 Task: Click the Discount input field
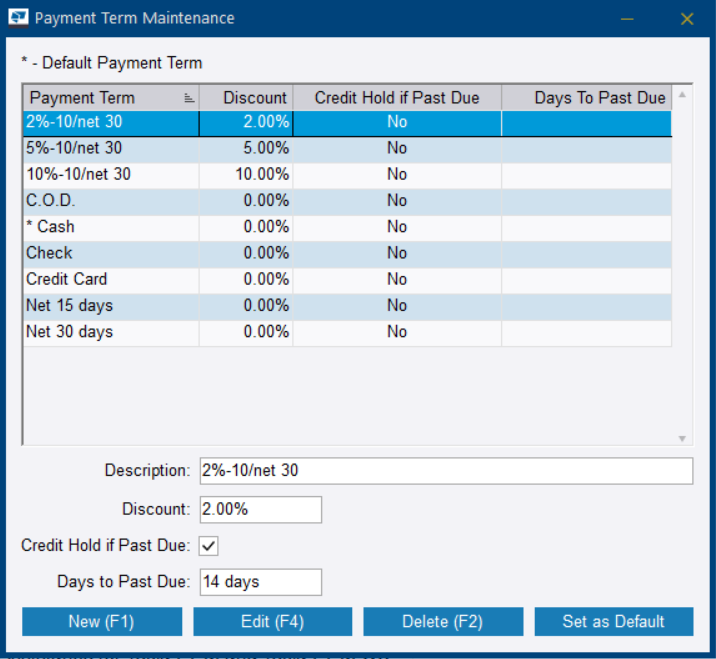point(261,509)
